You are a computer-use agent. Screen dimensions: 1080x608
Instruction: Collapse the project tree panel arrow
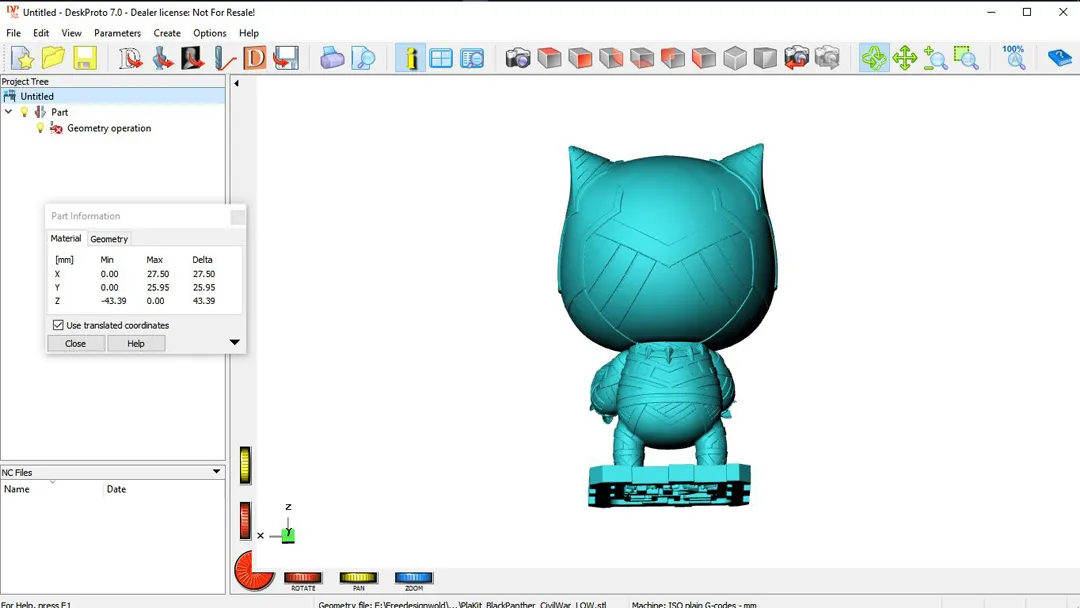236,83
